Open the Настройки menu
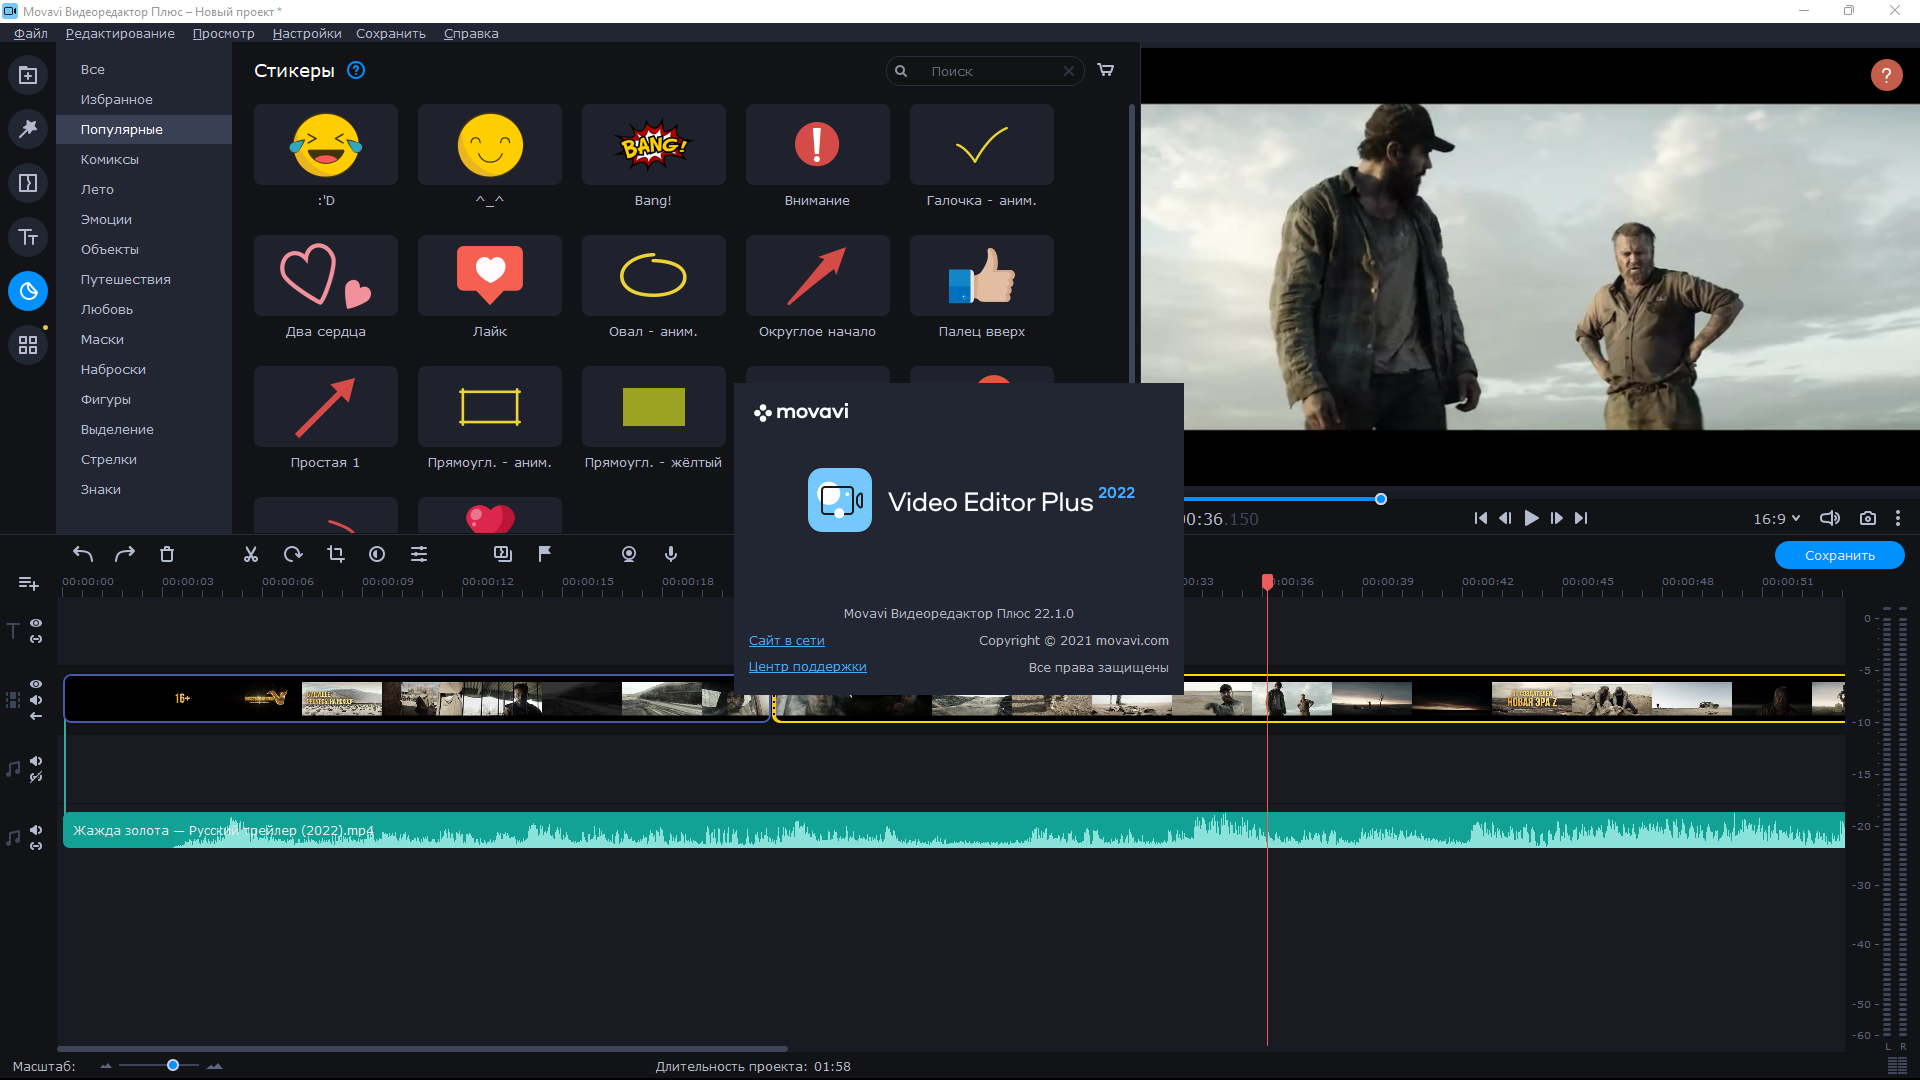The width and height of the screenshot is (1920, 1080). click(306, 33)
